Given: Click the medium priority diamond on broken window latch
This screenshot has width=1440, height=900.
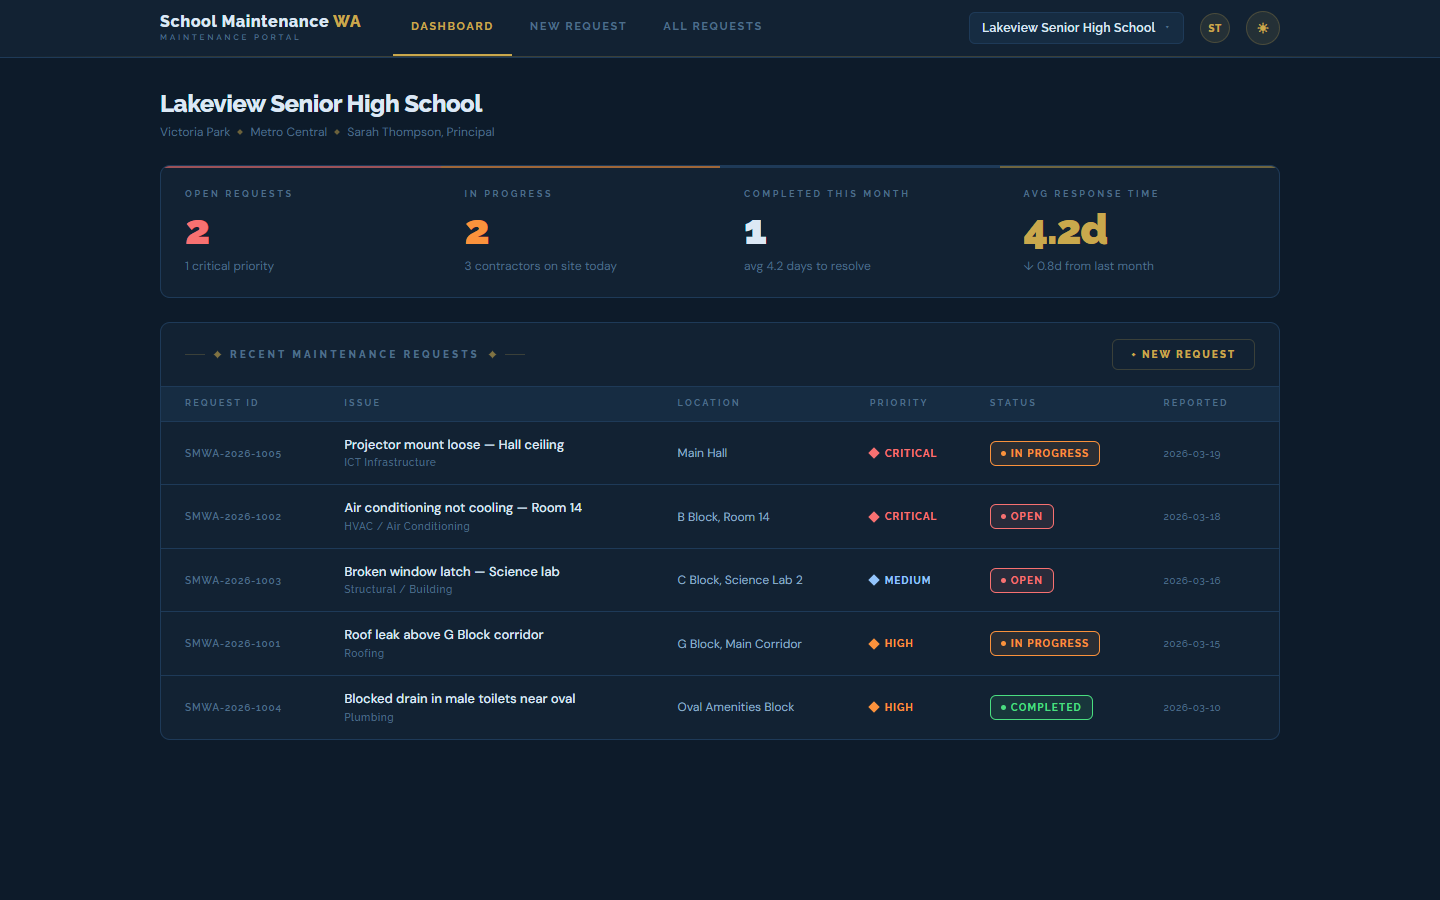Looking at the screenshot, I should coord(873,580).
